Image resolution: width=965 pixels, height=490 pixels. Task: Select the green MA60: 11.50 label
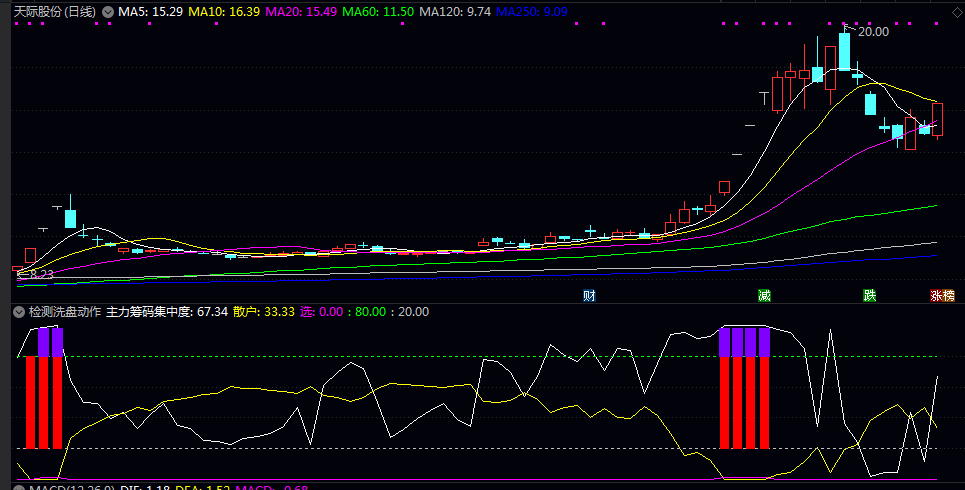click(x=378, y=12)
